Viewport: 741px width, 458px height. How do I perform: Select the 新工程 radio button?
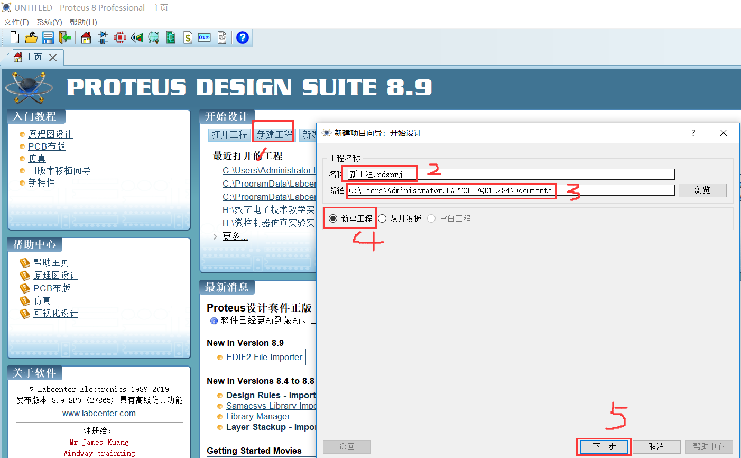333,218
